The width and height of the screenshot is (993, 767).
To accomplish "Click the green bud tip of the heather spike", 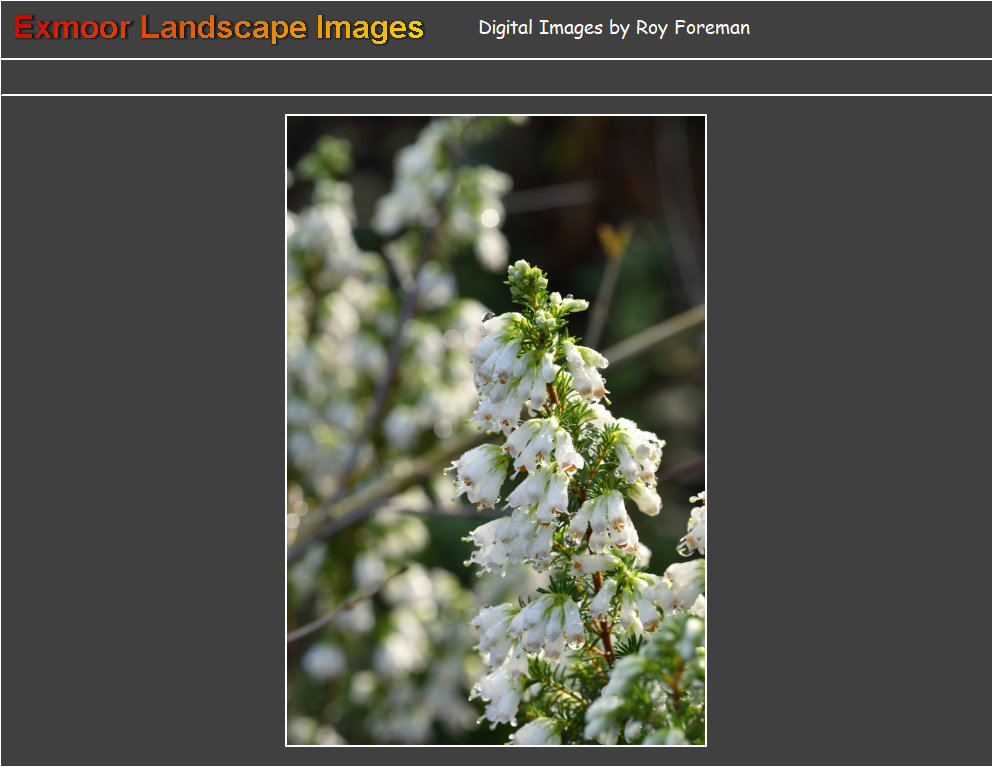I will pyautogui.click(x=526, y=280).
